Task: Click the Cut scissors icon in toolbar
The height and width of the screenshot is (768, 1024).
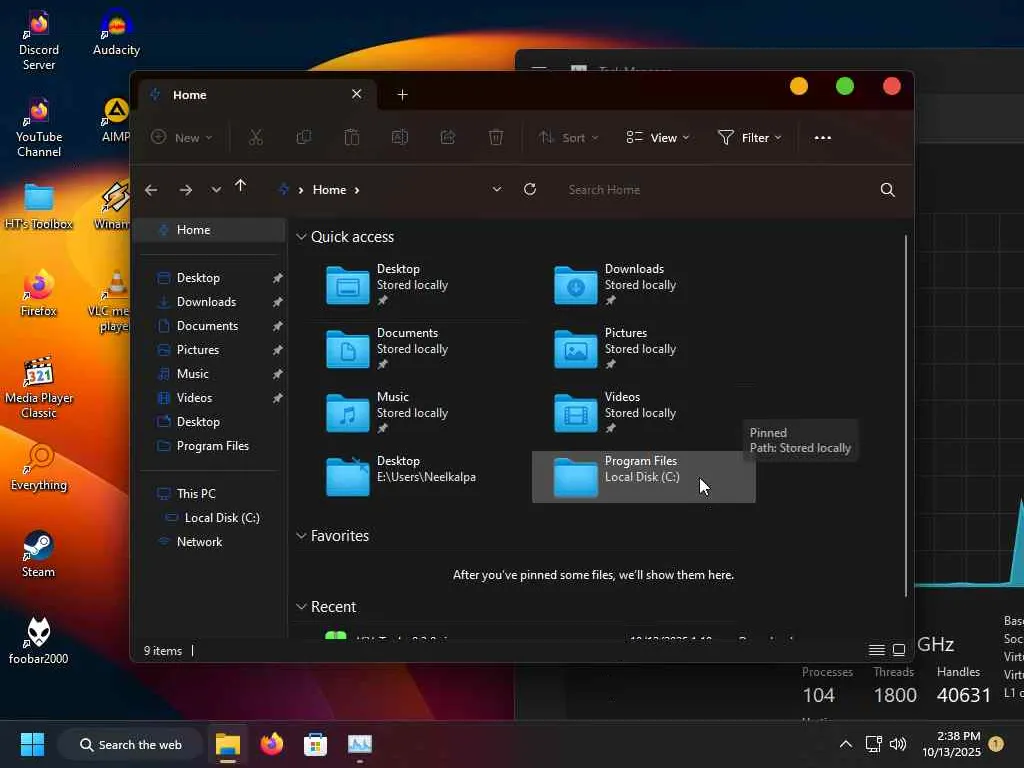Action: (255, 137)
